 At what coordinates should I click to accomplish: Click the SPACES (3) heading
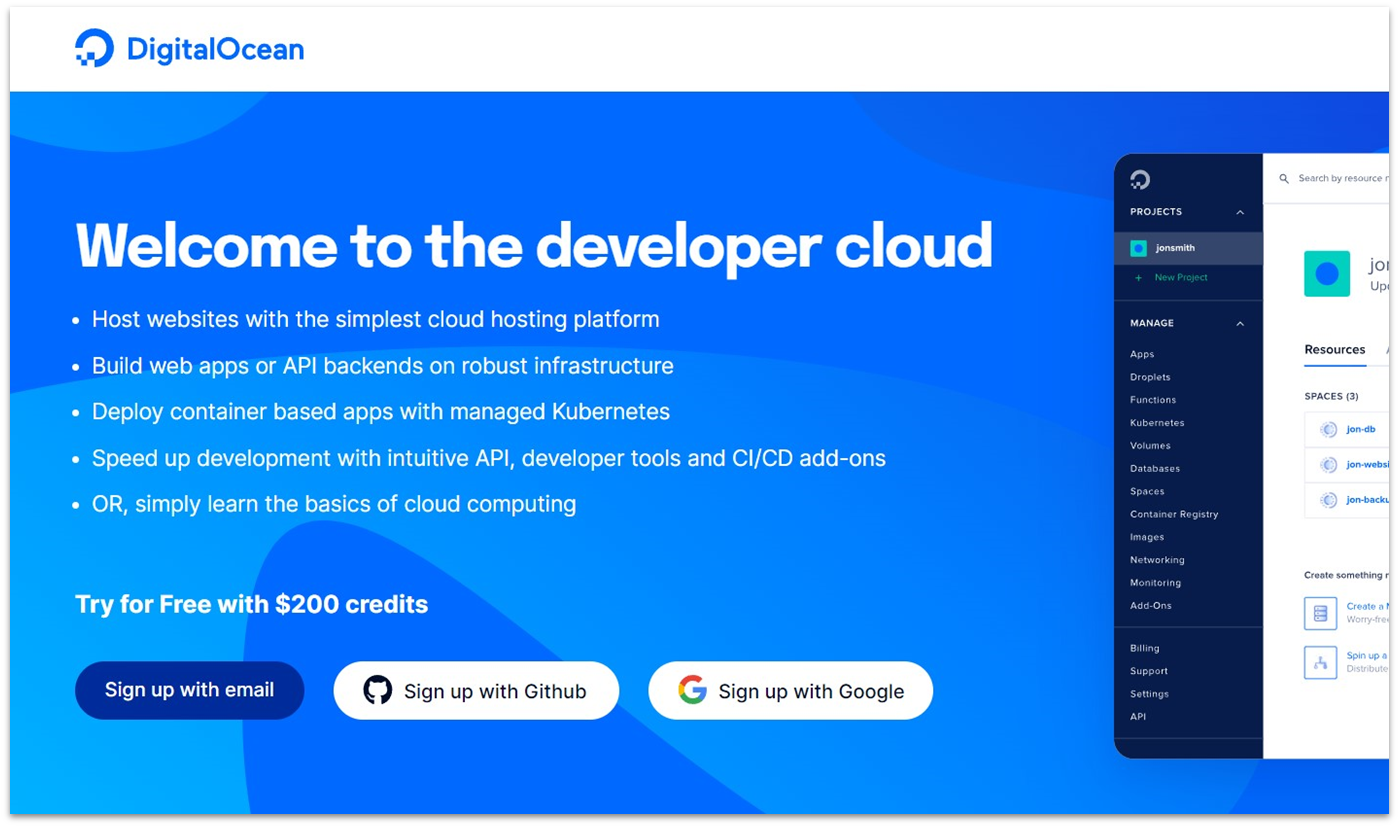click(1331, 397)
